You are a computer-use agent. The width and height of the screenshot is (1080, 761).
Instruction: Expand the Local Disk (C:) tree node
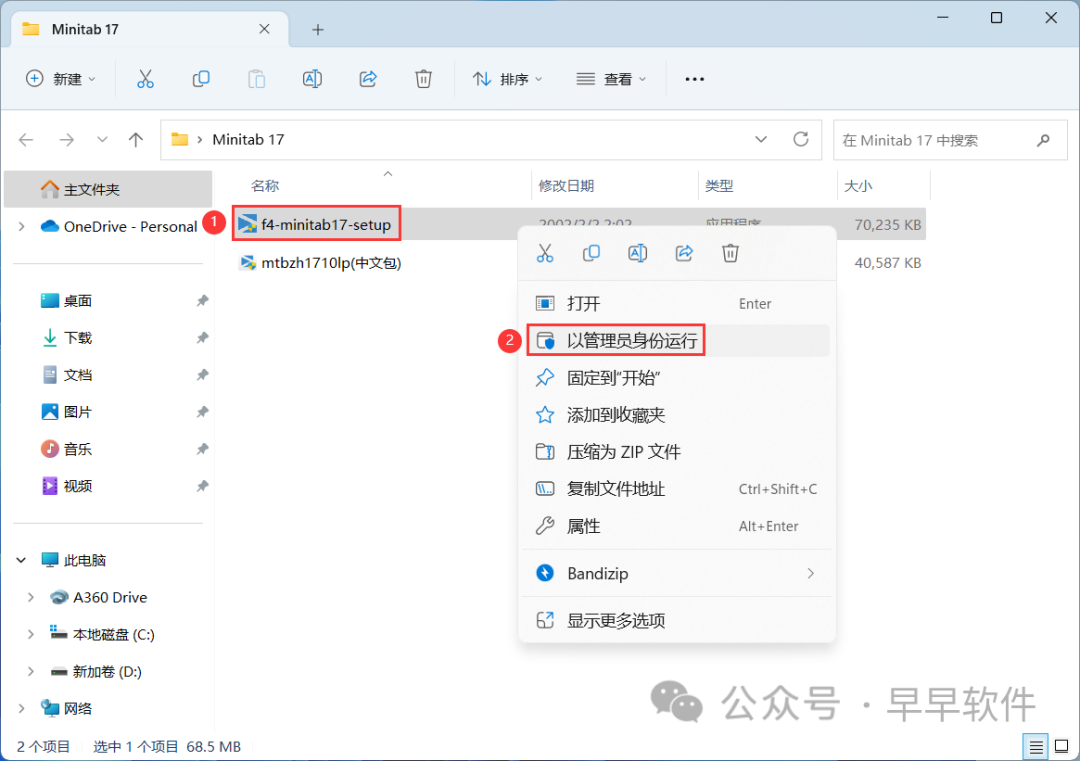click(31, 635)
